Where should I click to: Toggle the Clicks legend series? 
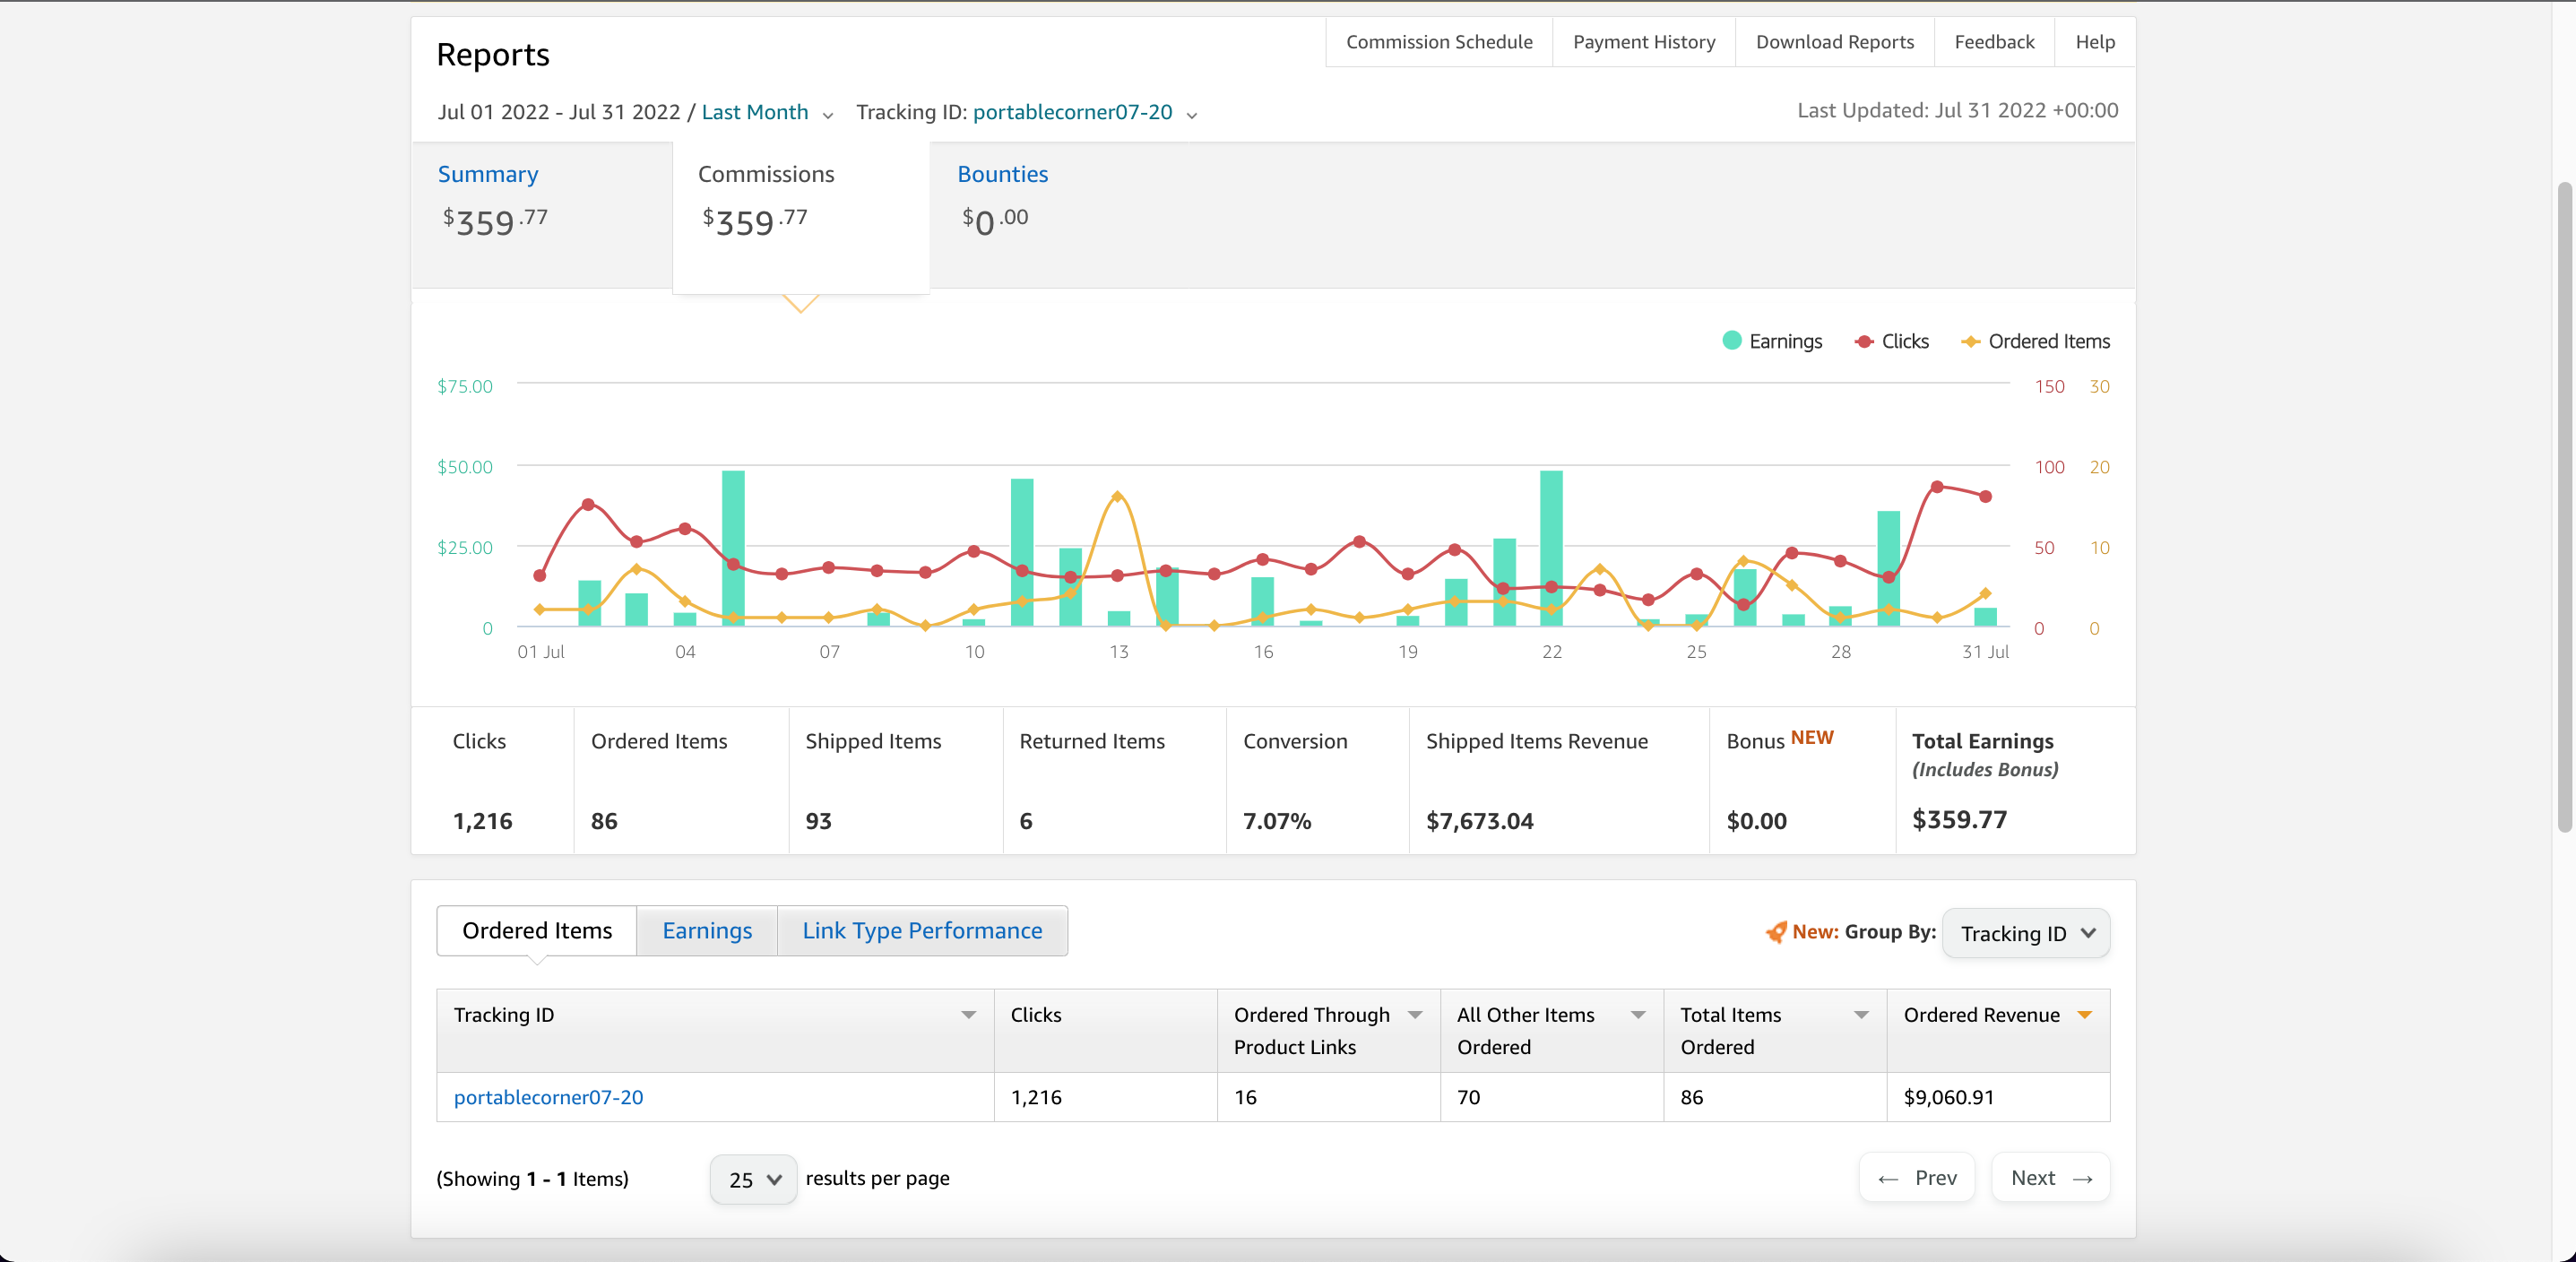(1892, 341)
